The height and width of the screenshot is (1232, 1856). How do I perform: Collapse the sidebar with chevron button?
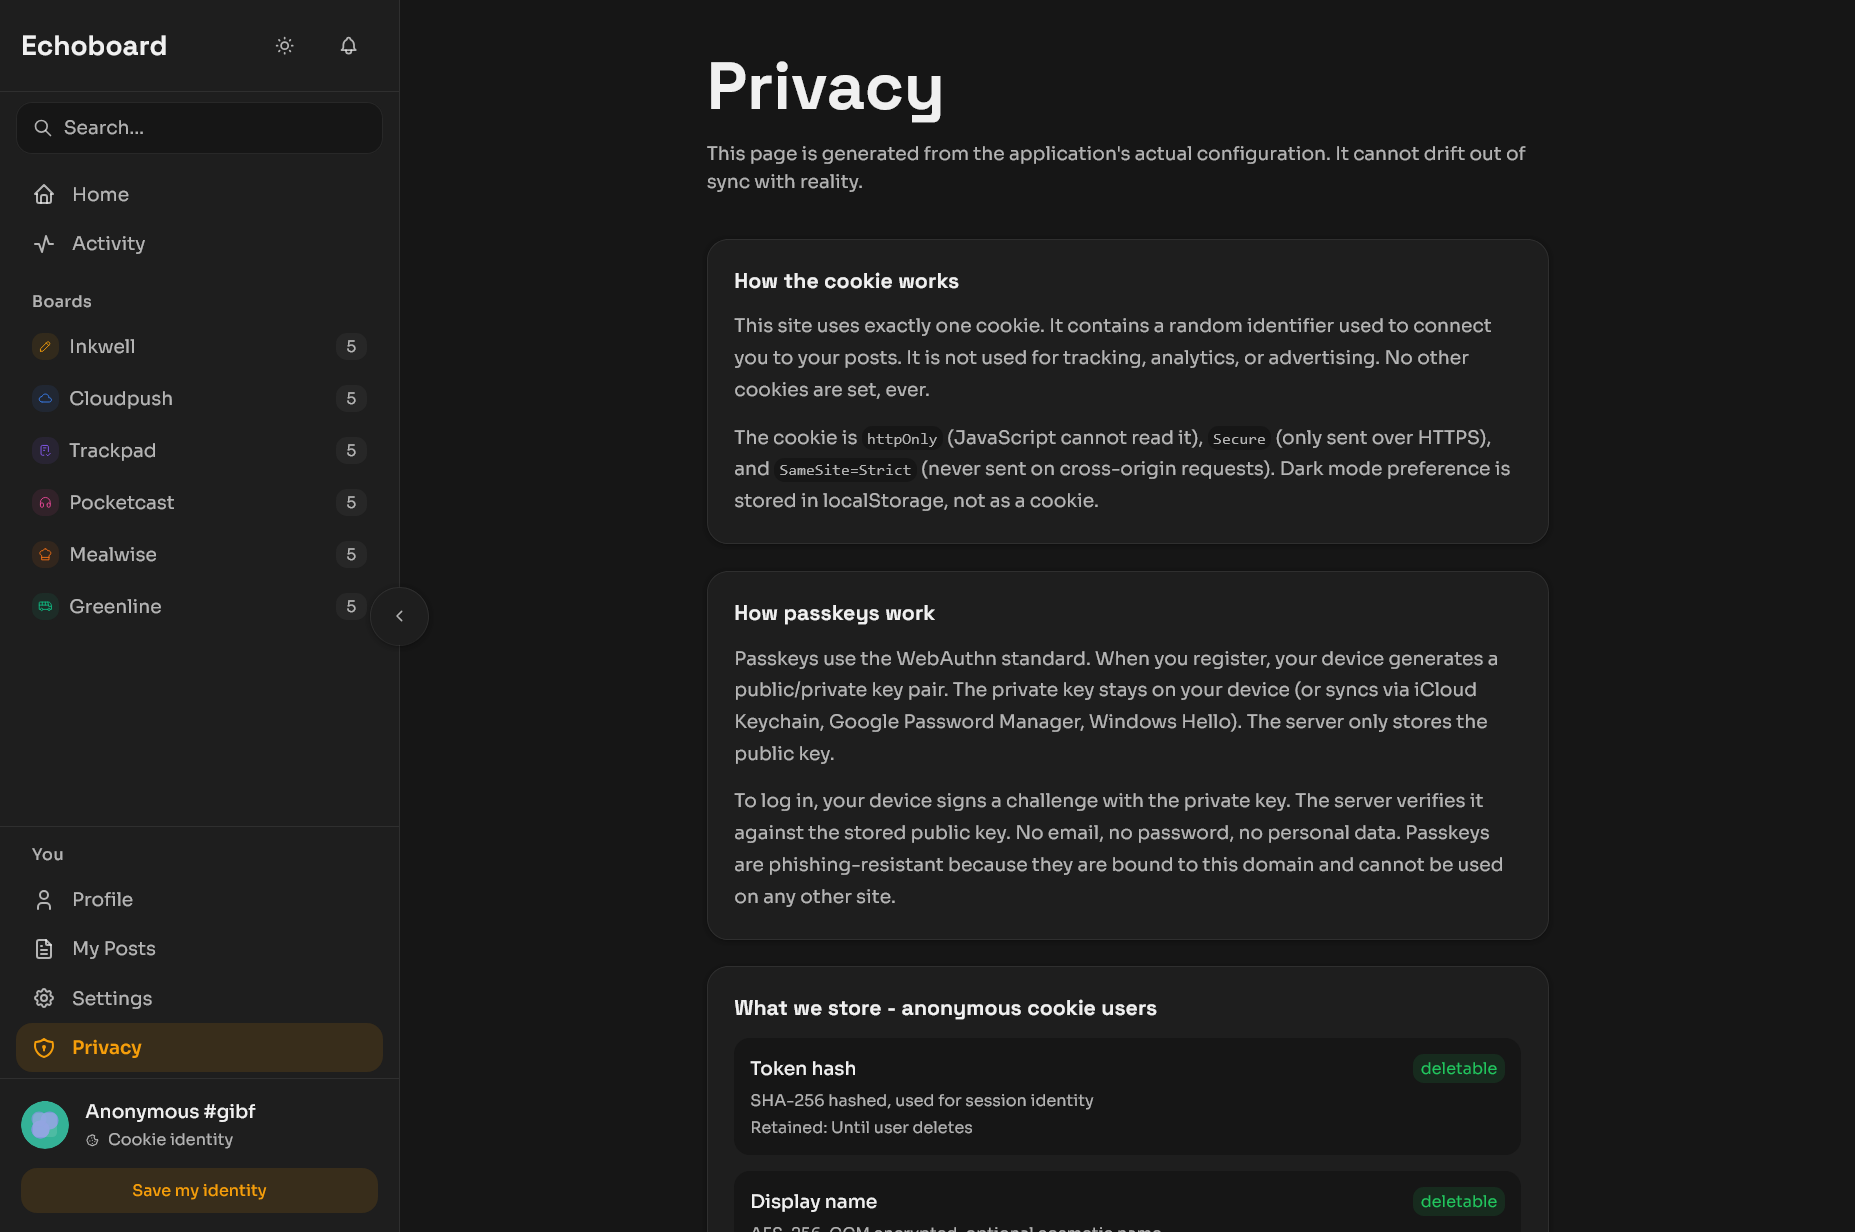pyautogui.click(x=399, y=616)
